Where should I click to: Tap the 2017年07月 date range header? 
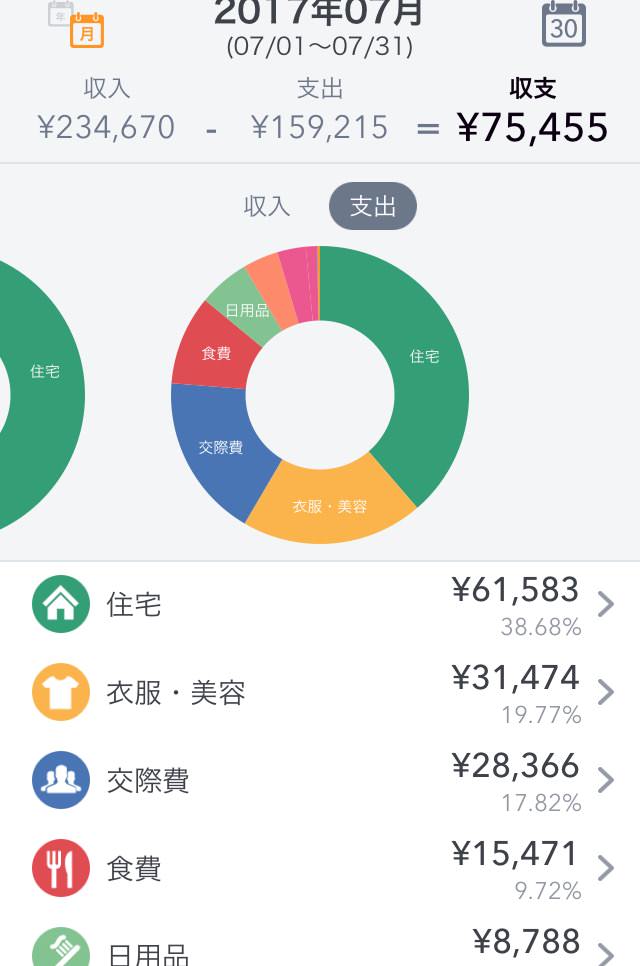point(319,28)
